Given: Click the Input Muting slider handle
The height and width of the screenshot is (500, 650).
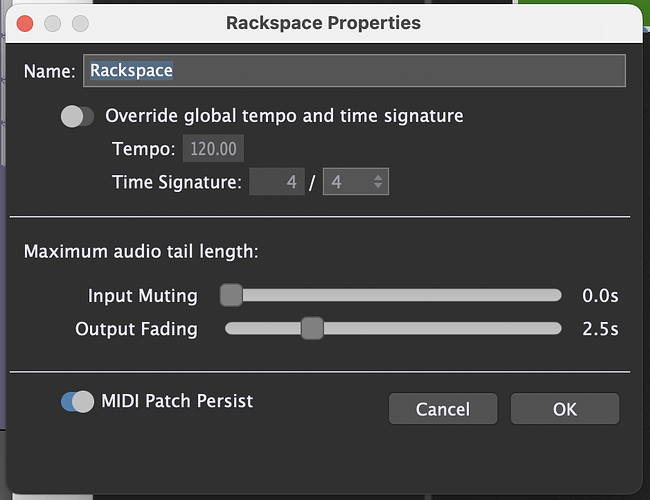Looking at the screenshot, I should [231, 295].
